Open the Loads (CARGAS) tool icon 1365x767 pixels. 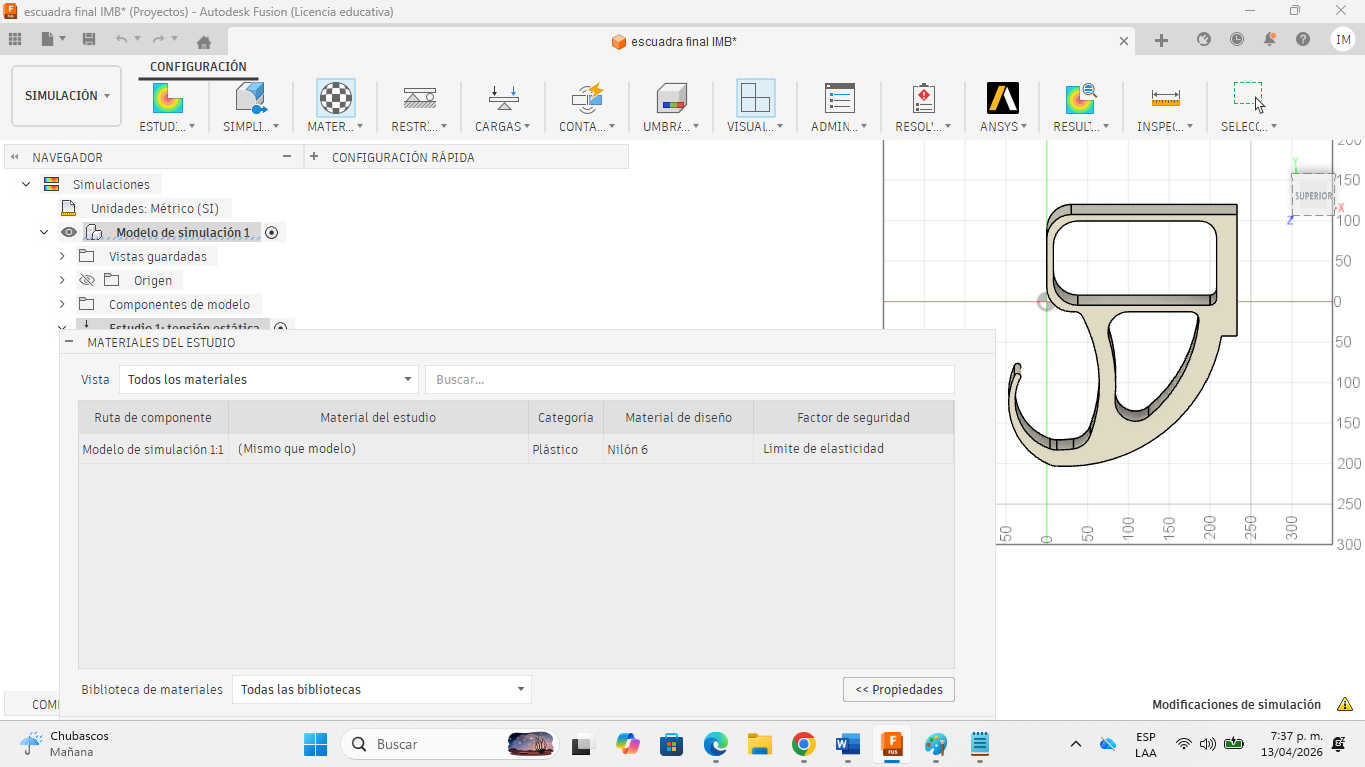coord(503,98)
